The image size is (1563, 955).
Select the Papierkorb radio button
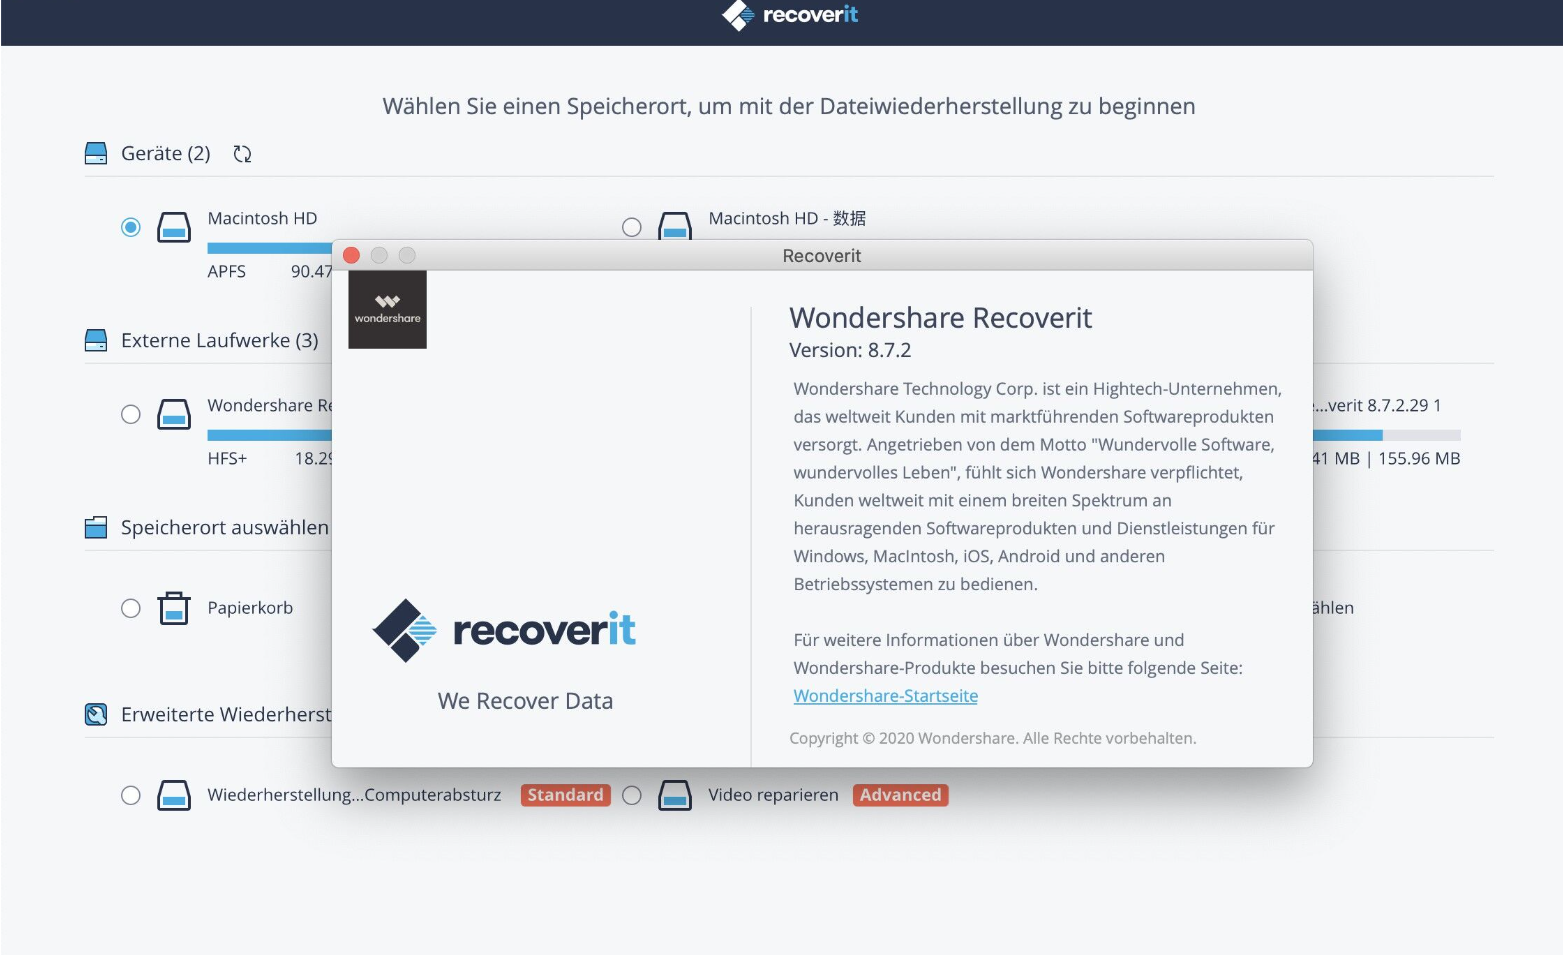point(131,608)
